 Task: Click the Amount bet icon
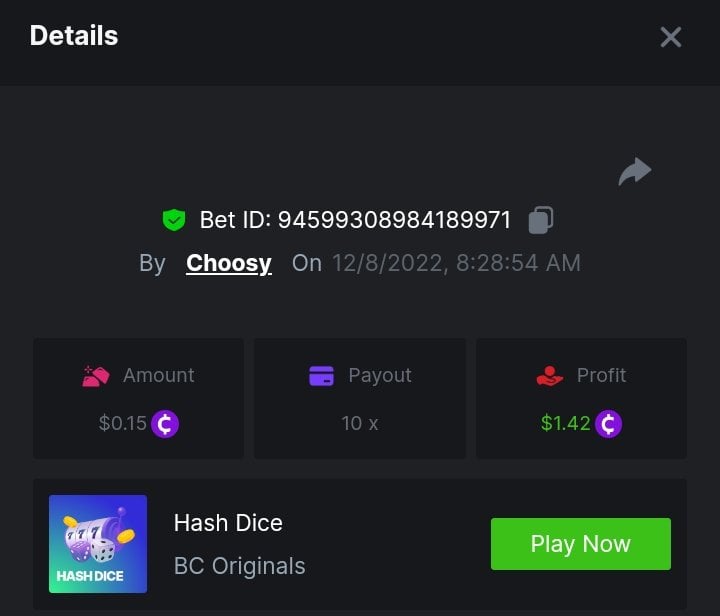[96, 376]
